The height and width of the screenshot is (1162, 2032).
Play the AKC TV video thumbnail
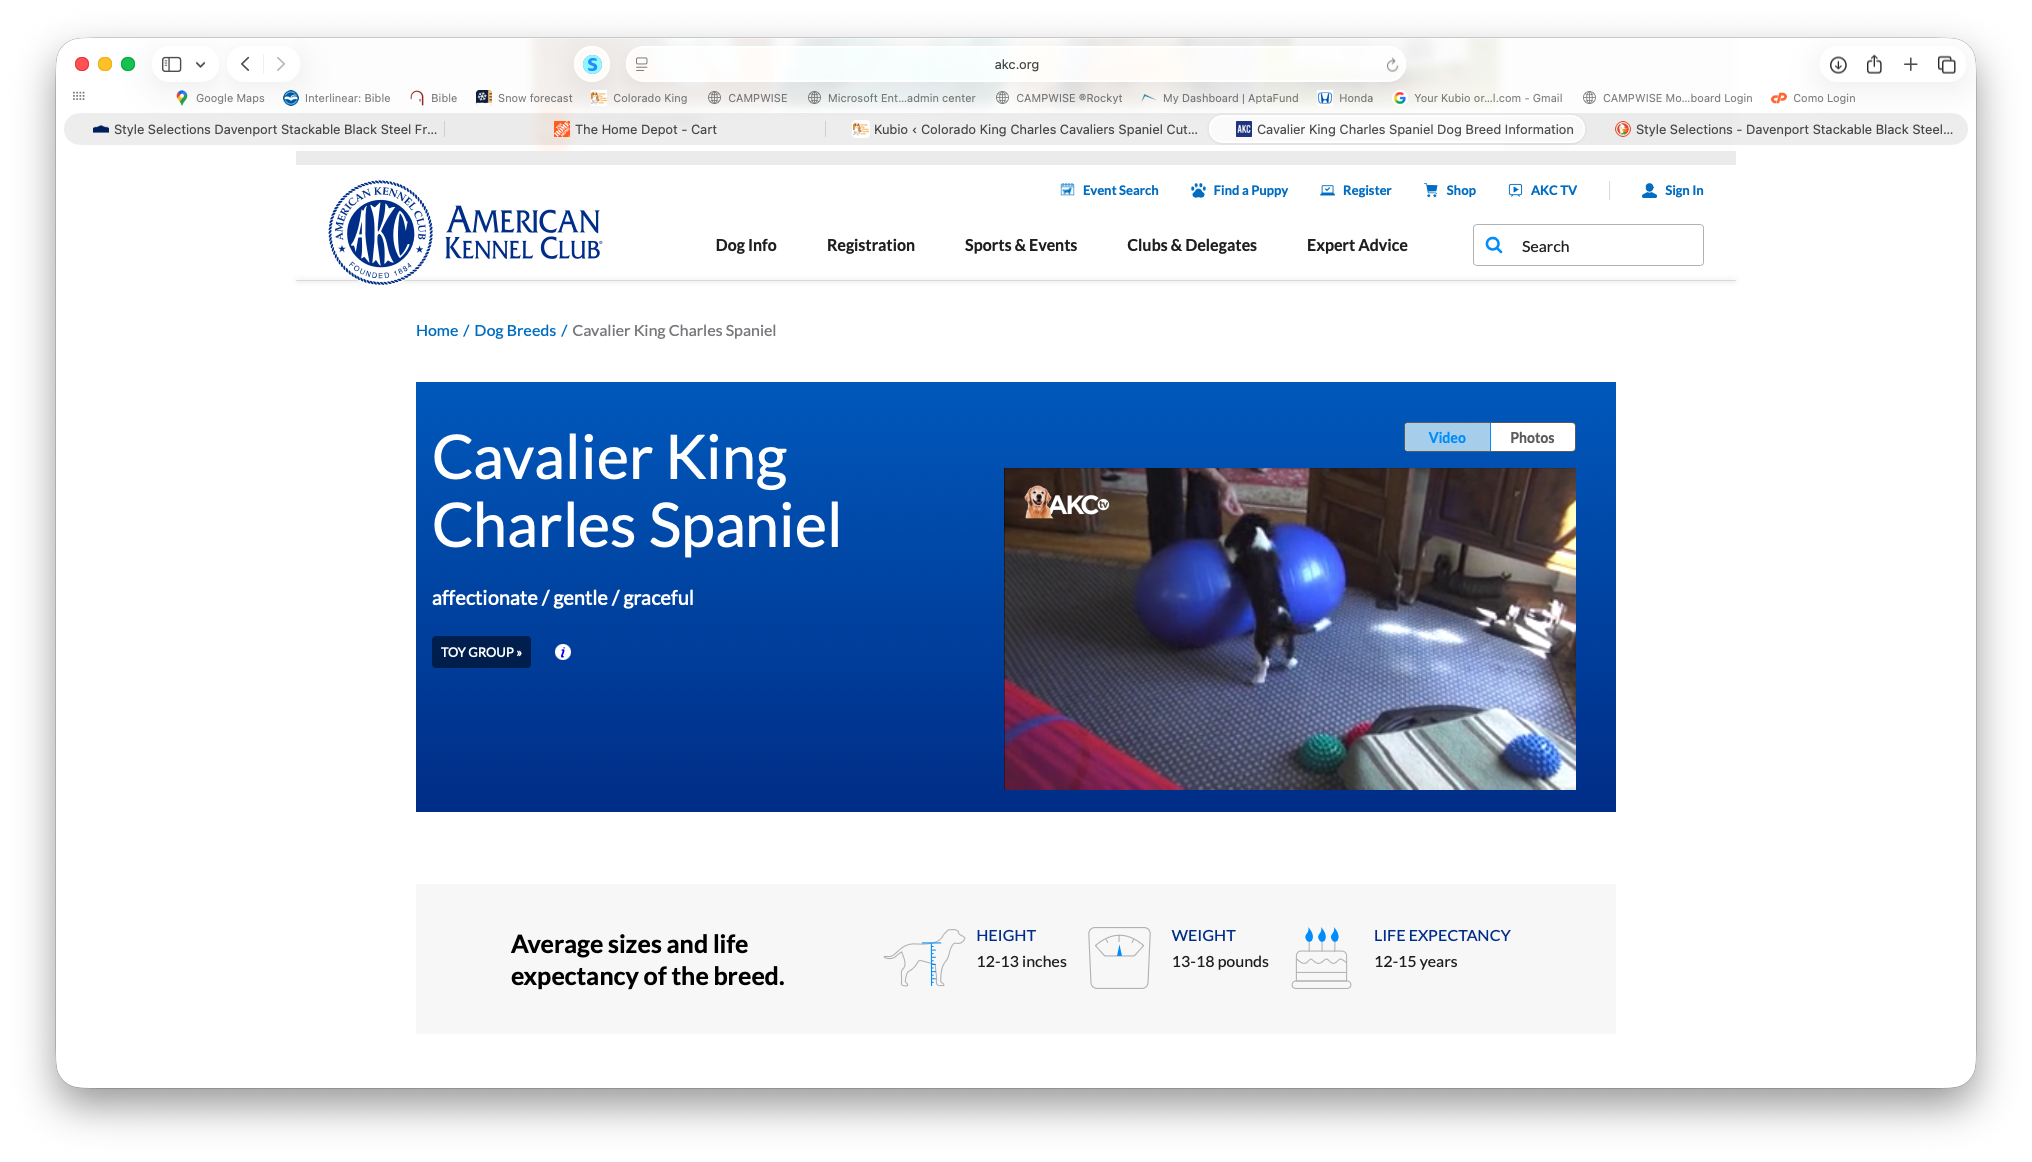click(x=1289, y=628)
